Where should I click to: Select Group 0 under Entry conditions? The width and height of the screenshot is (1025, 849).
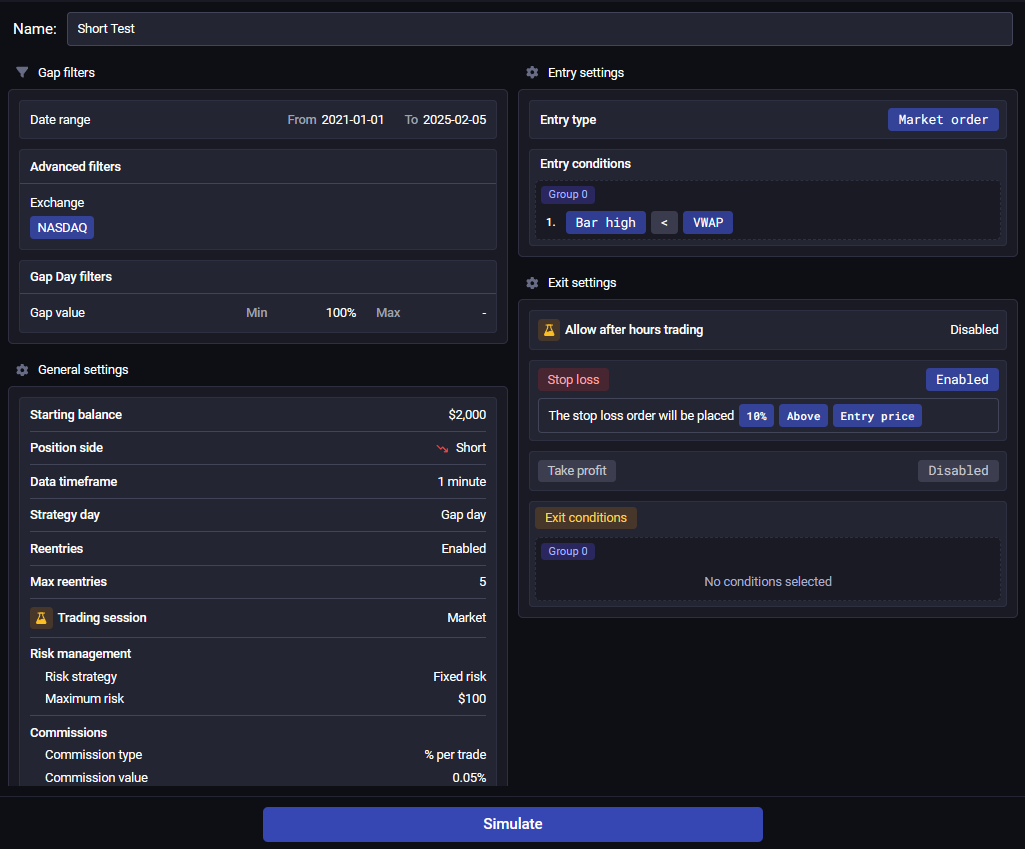pos(567,194)
